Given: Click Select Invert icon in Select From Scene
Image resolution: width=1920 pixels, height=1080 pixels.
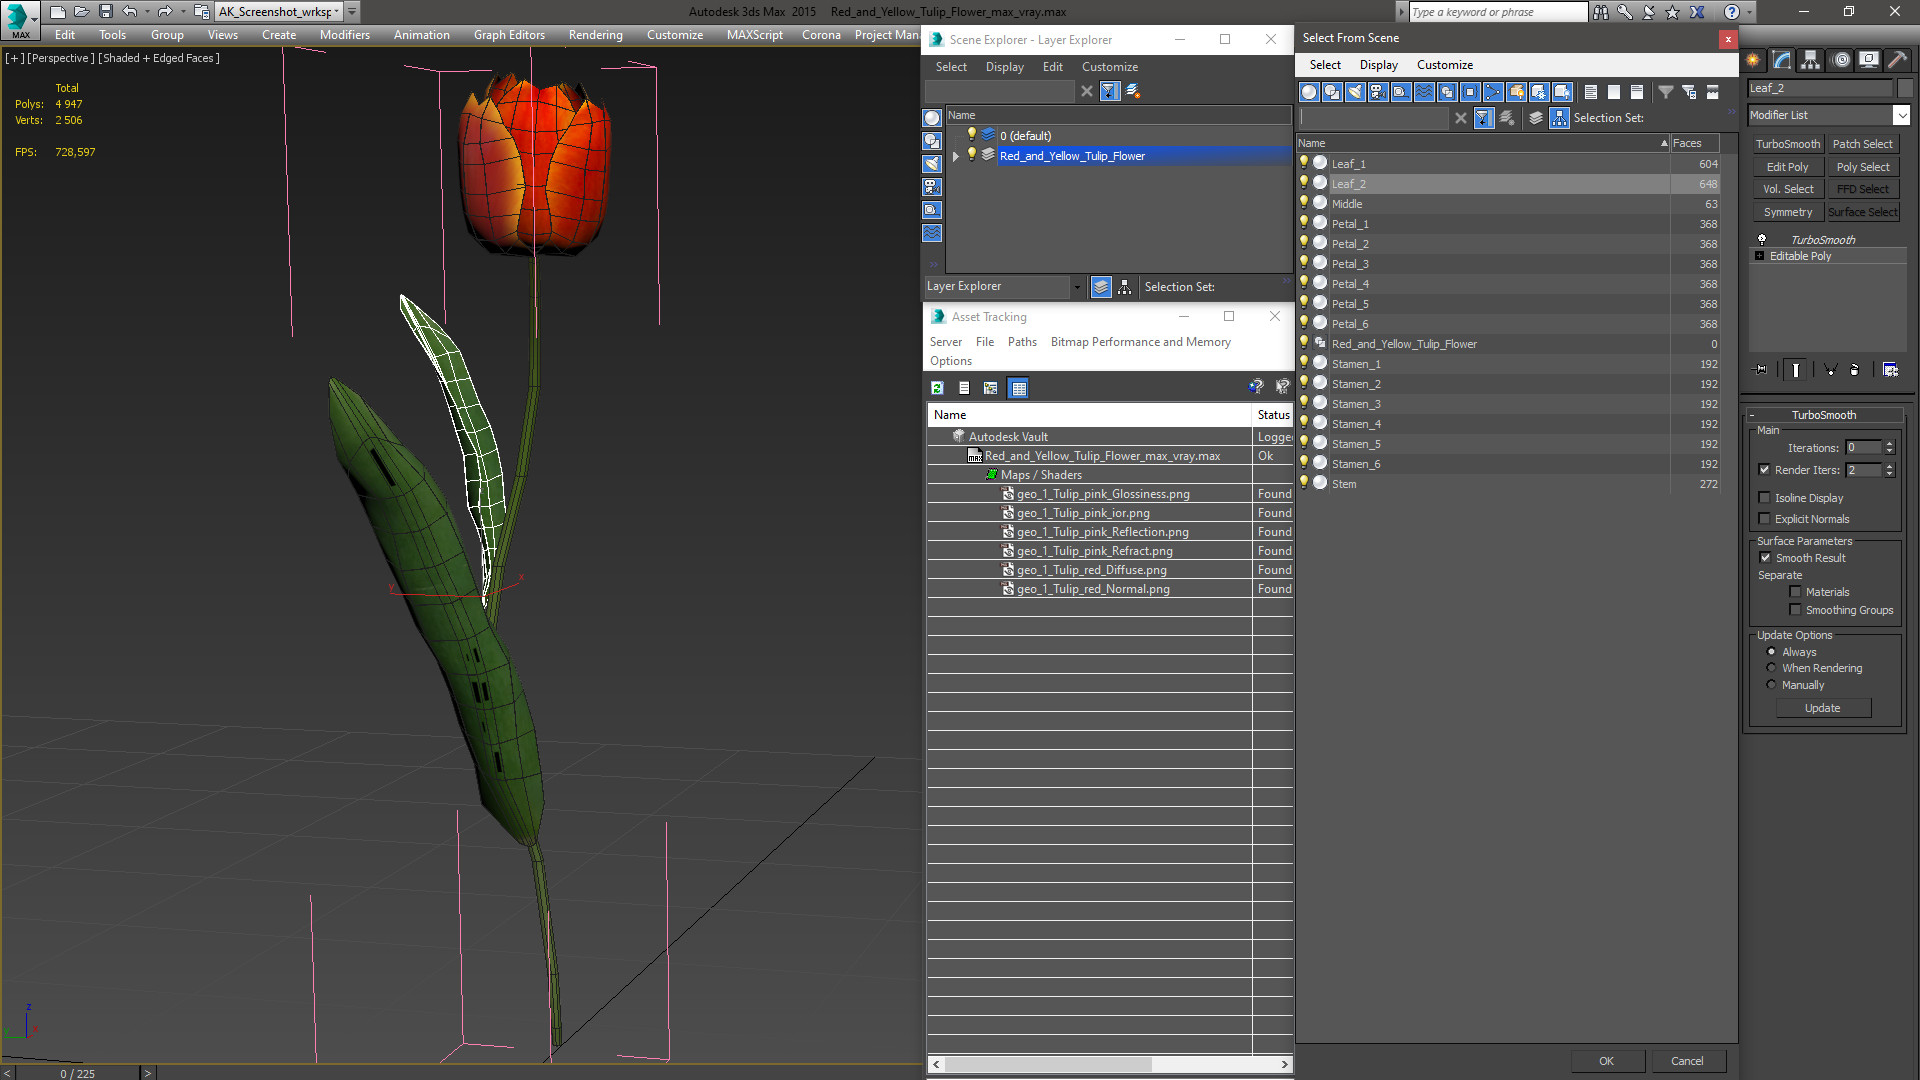Looking at the screenshot, I should [1636, 92].
